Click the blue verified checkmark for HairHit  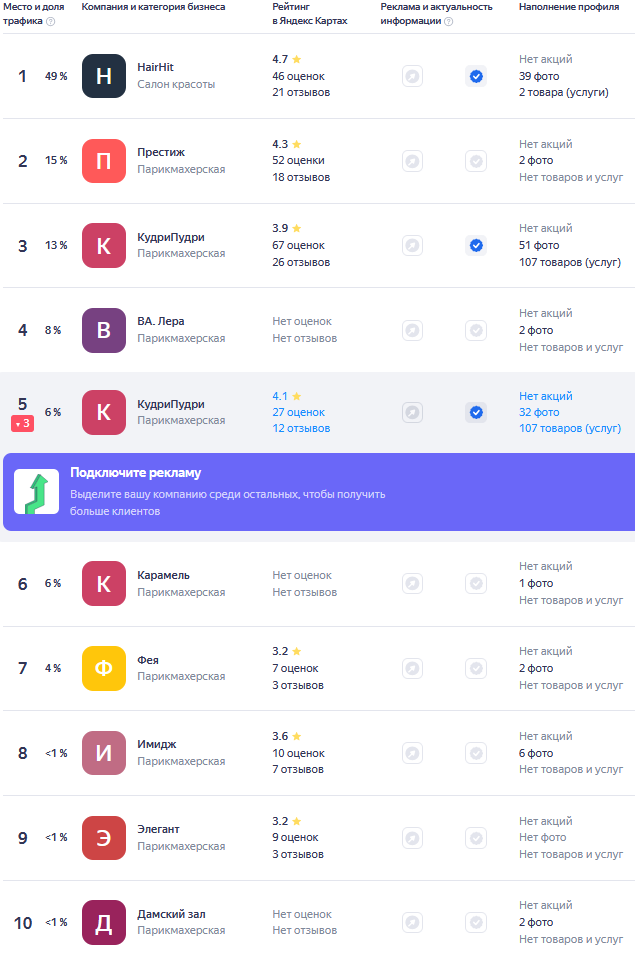coord(476,76)
